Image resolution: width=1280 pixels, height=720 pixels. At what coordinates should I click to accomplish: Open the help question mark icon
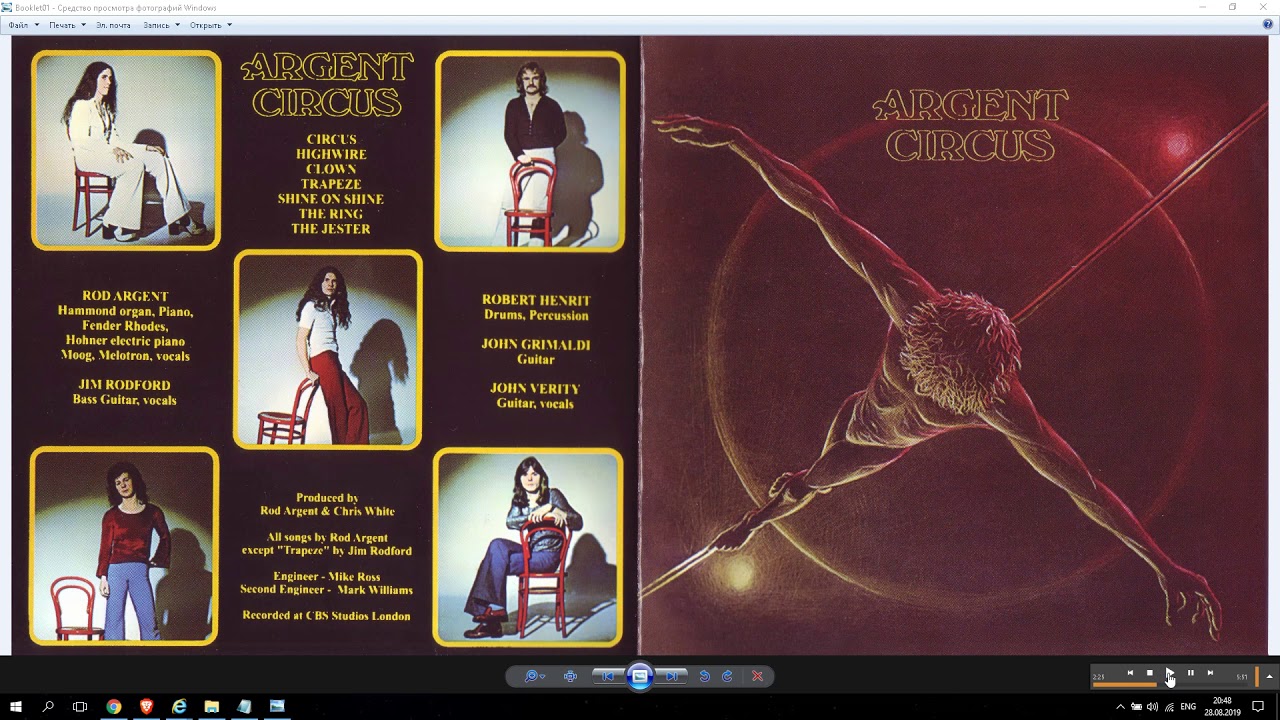1267,25
